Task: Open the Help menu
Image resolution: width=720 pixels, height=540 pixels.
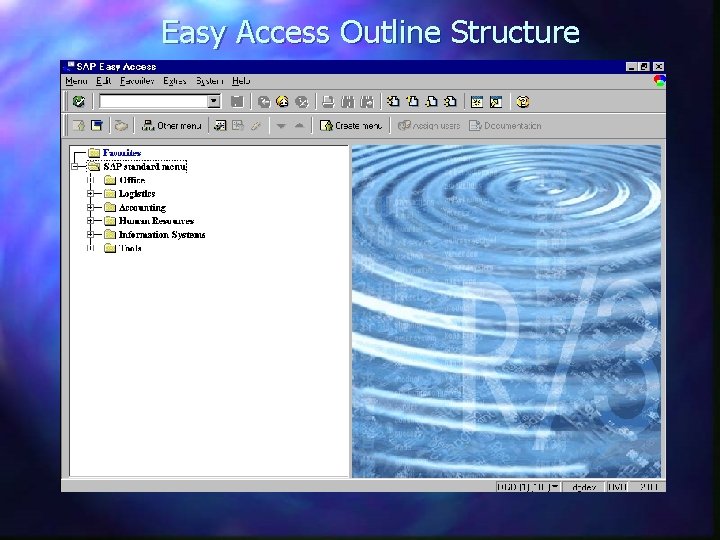Action: [241, 81]
